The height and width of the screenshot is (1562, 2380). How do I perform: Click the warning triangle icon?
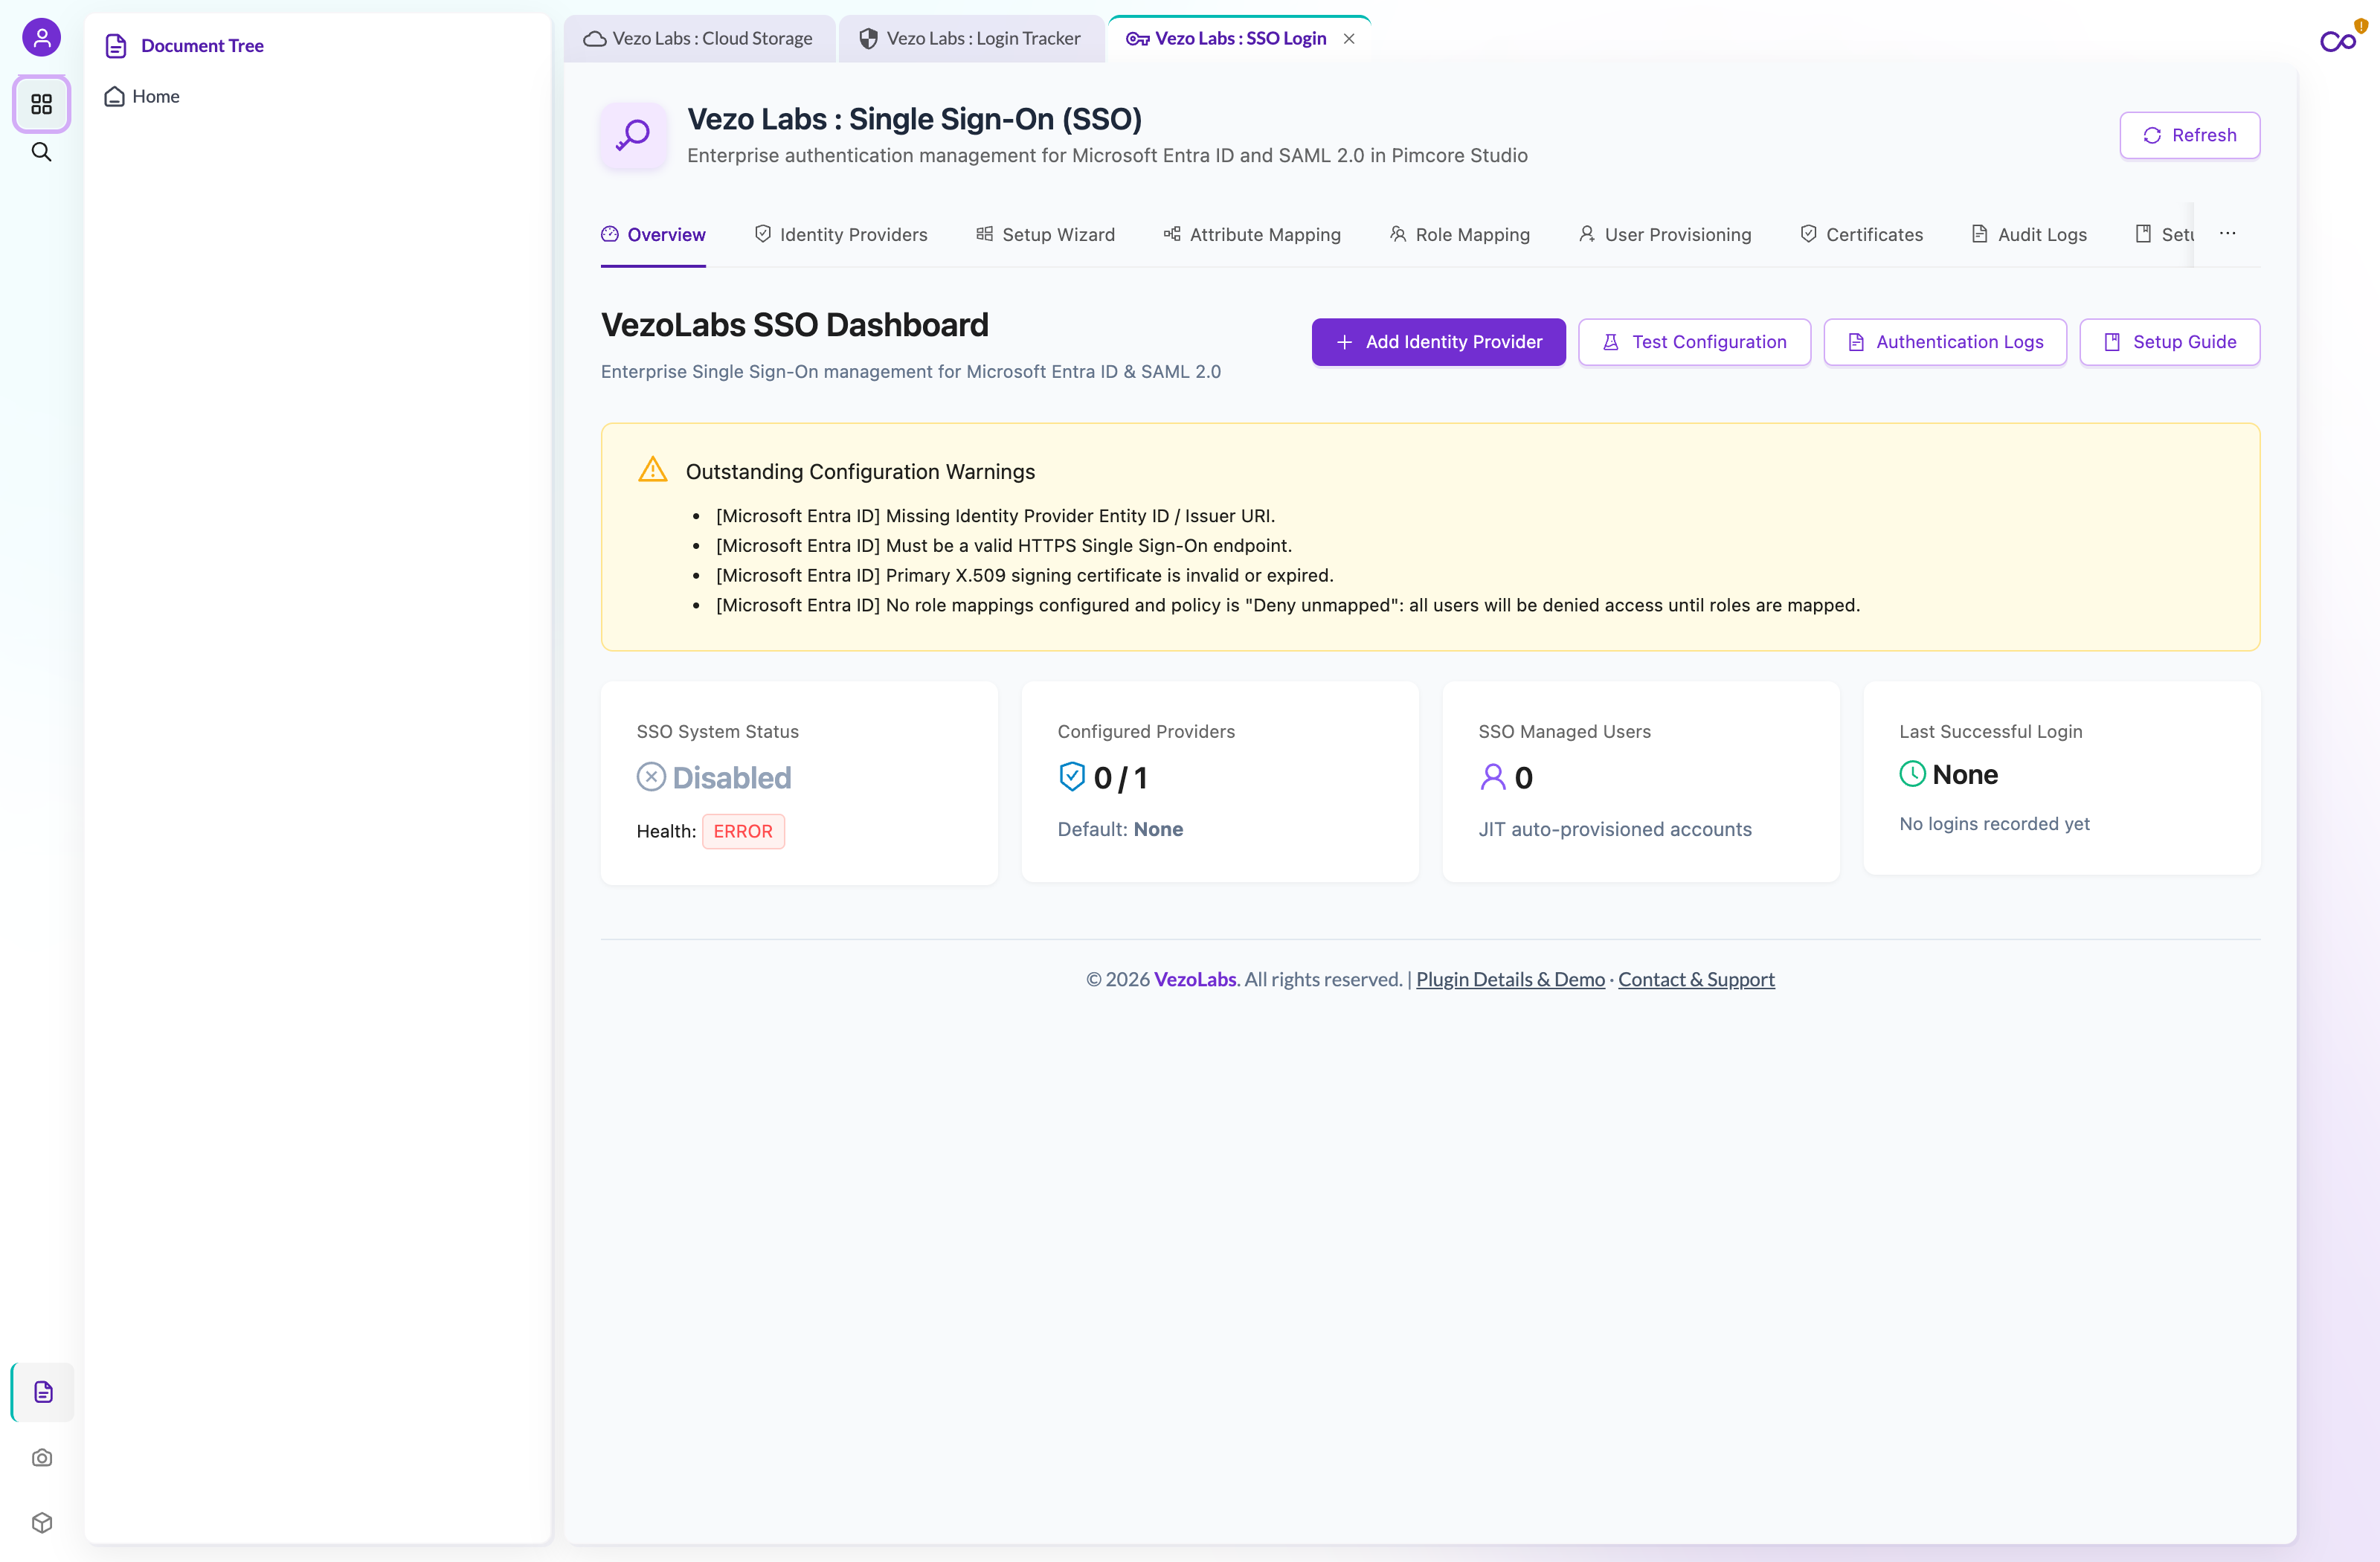click(x=652, y=470)
